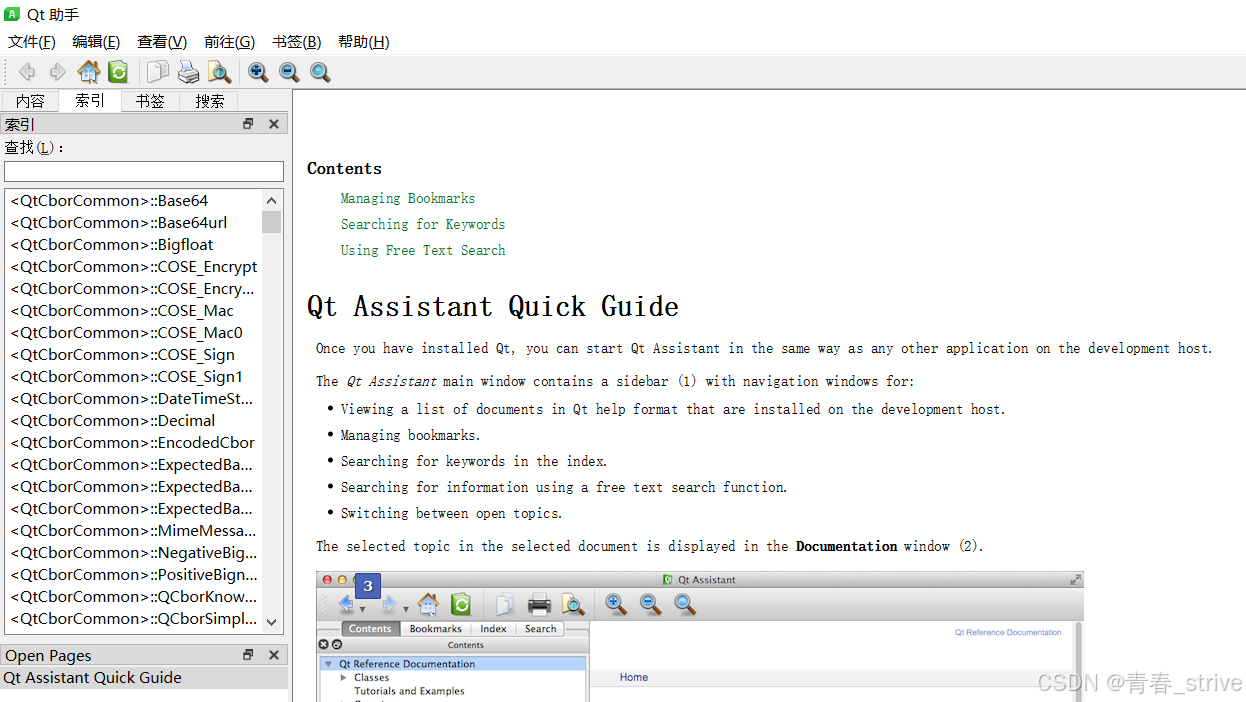This screenshot has width=1246, height=702.
Task: Follow the Using Free Text Search link
Action: point(423,250)
